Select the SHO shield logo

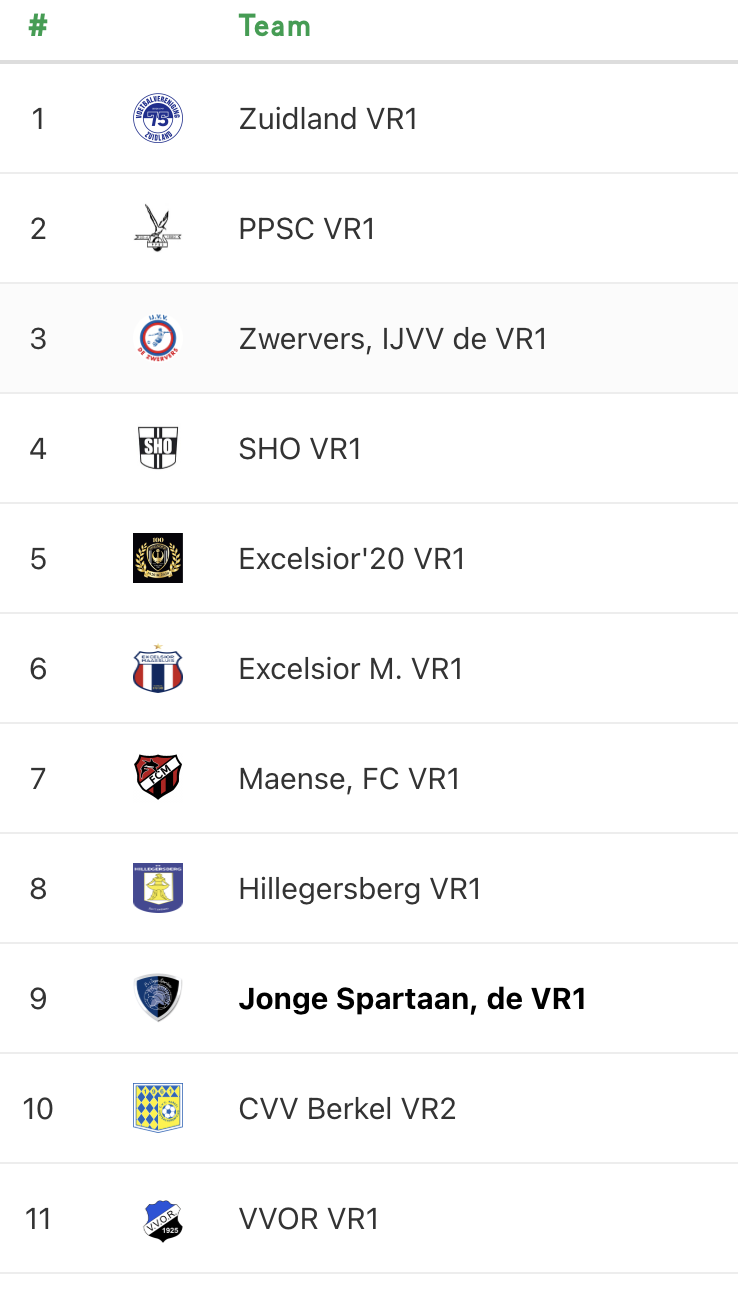tap(158, 449)
